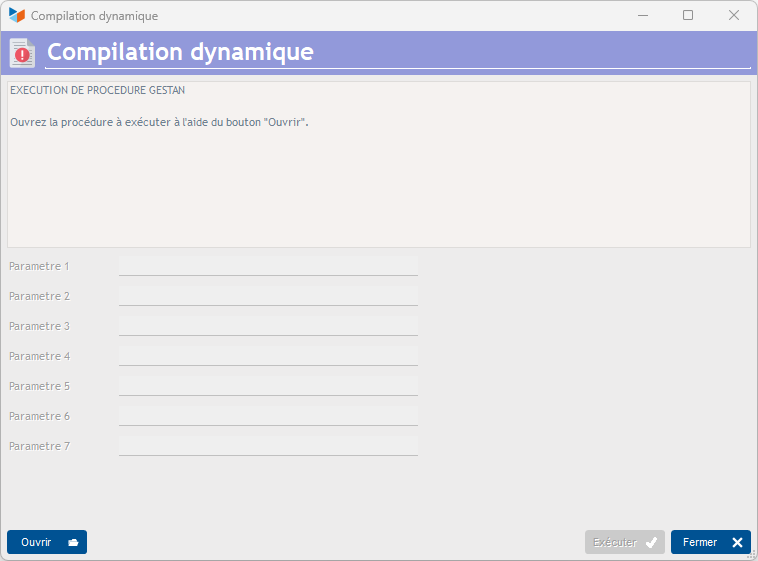
Task: Close the dialog with the Fermer button
Action: pos(711,542)
